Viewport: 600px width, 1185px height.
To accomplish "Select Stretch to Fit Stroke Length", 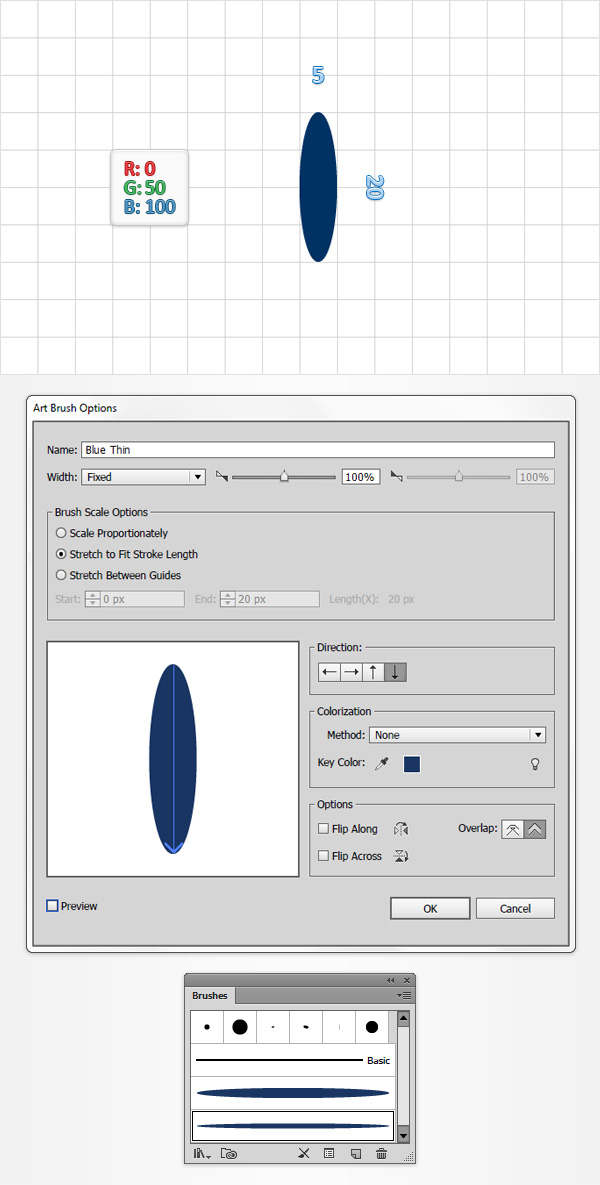I will [127, 554].
